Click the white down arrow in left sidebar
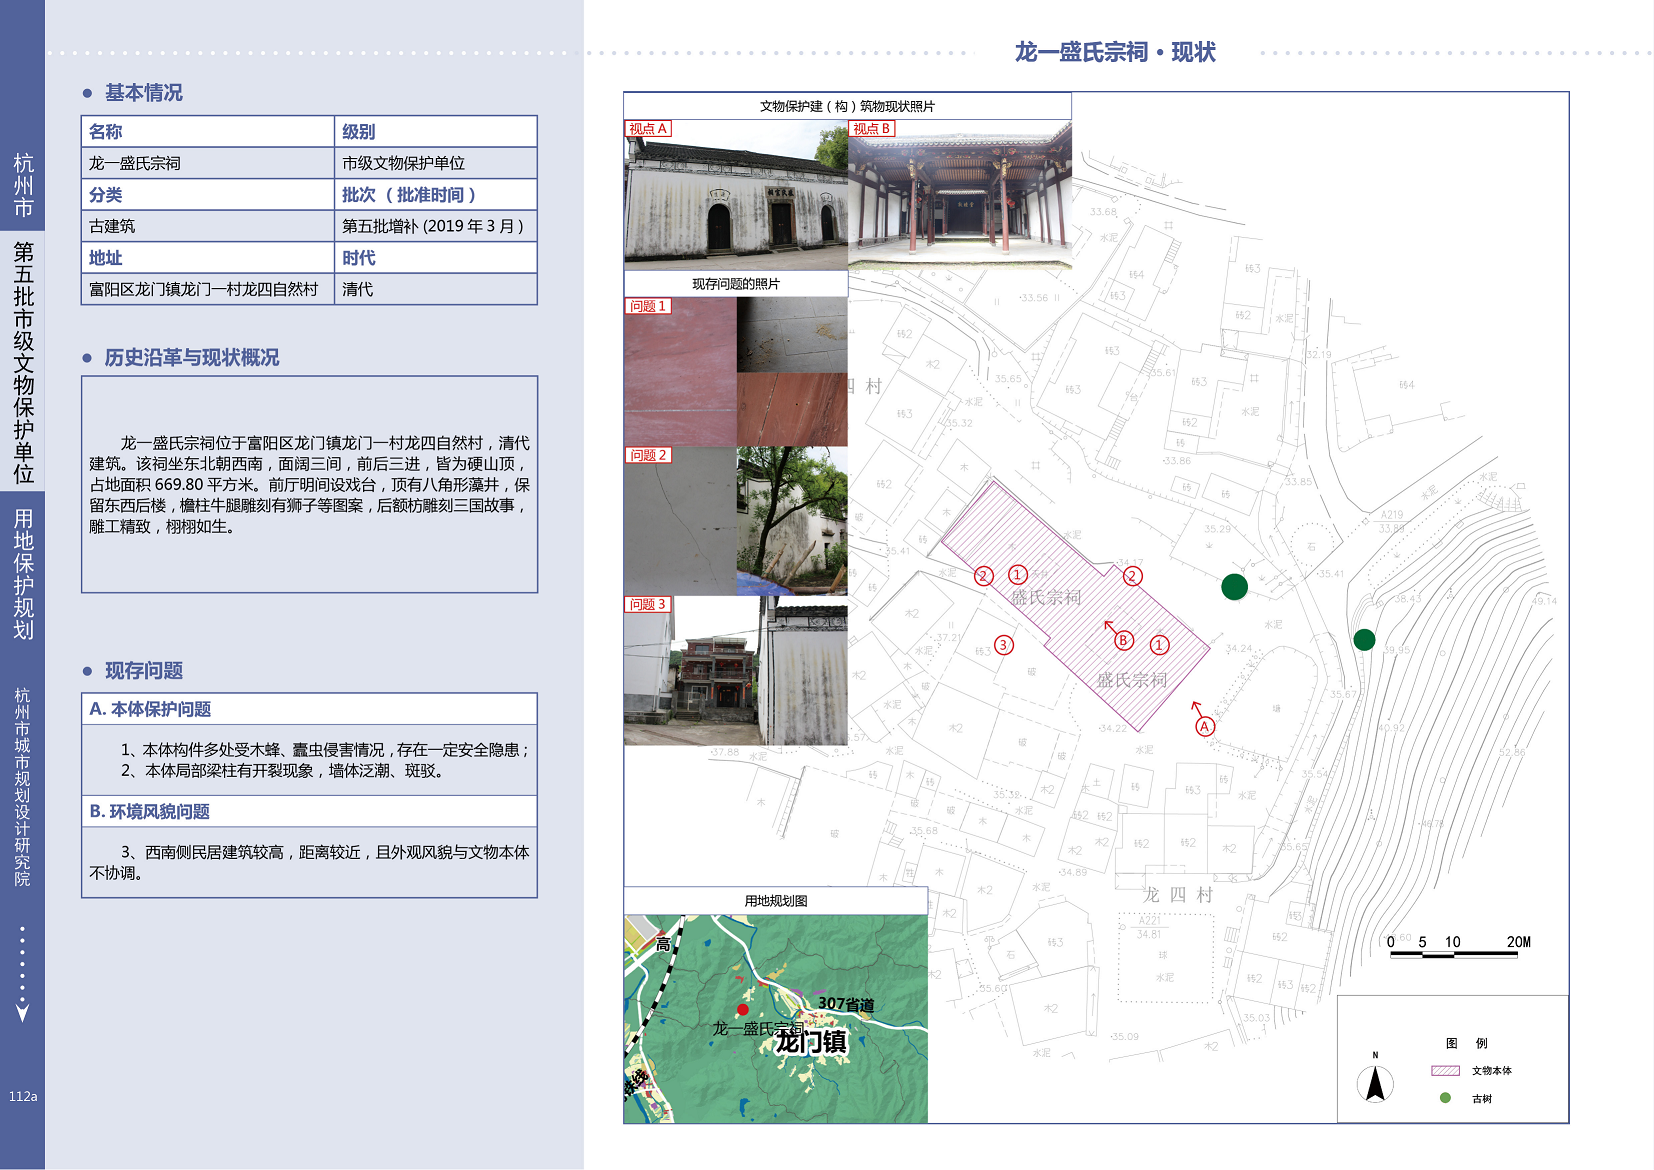This screenshot has width=1654, height=1170. click(22, 1013)
